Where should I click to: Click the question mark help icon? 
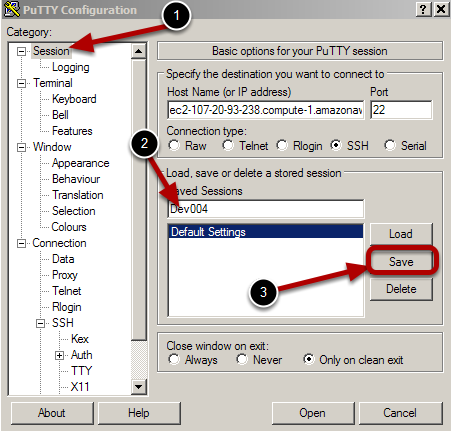pyautogui.click(x=423, y=9)
